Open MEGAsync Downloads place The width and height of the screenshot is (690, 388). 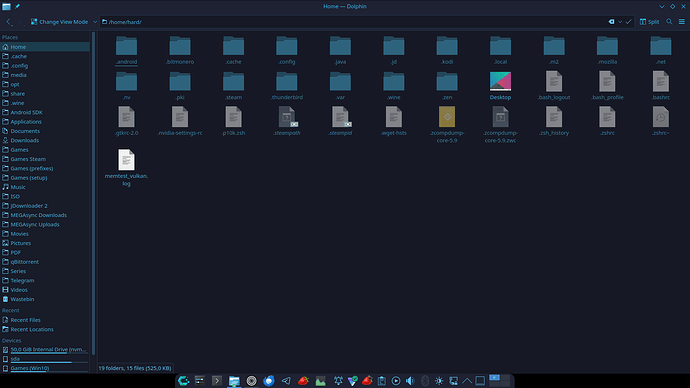point(45,215)
